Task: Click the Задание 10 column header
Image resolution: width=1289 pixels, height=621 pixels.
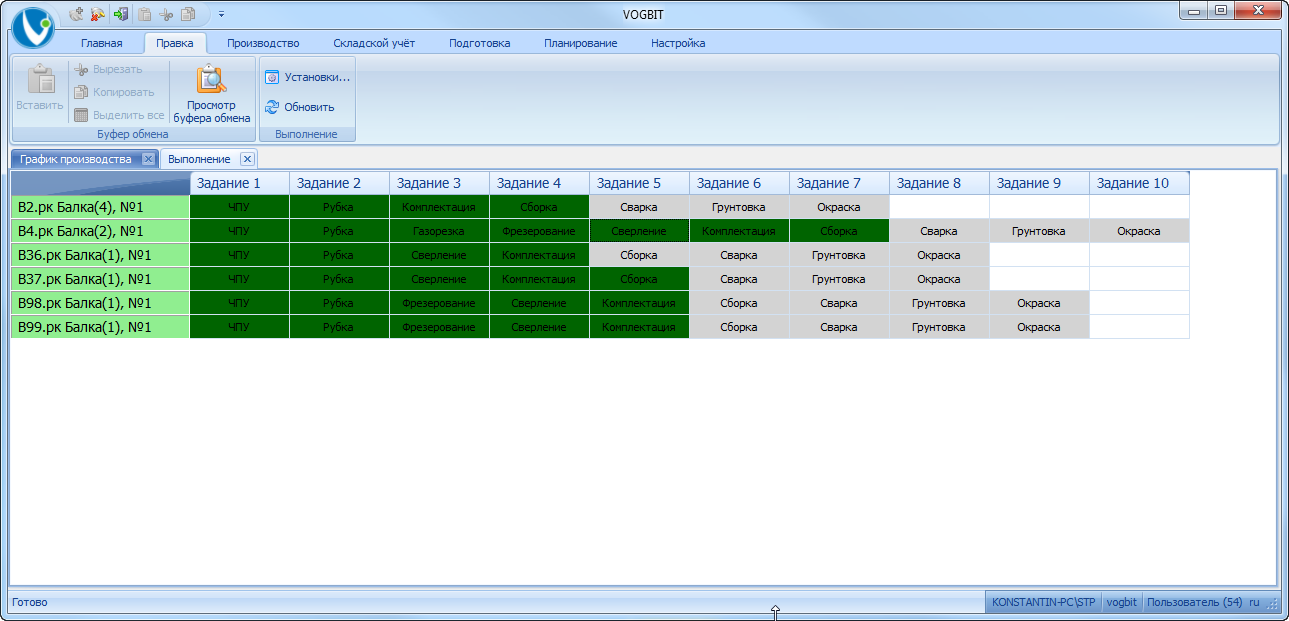Action: click(x=1140, y=183)
